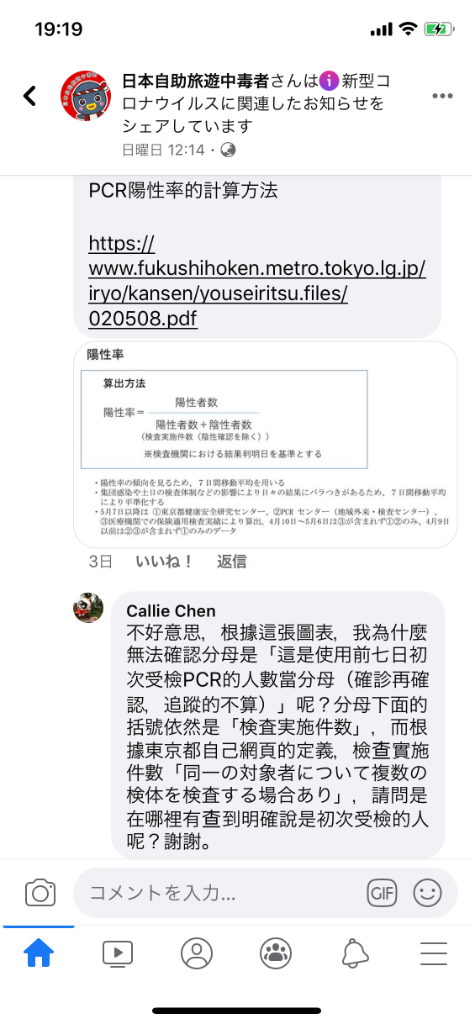Tap the 日本自助旅遊中毒者 page avatar
473x1024 pixels.
click(85, 95)
